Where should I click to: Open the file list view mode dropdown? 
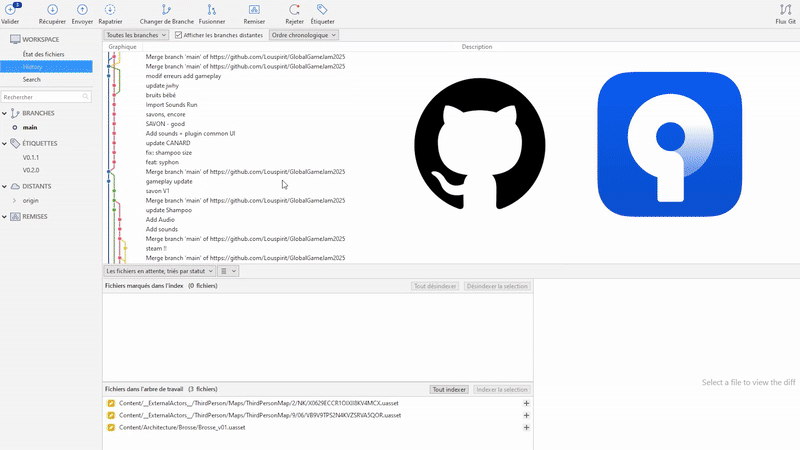(x=228, y=271)
